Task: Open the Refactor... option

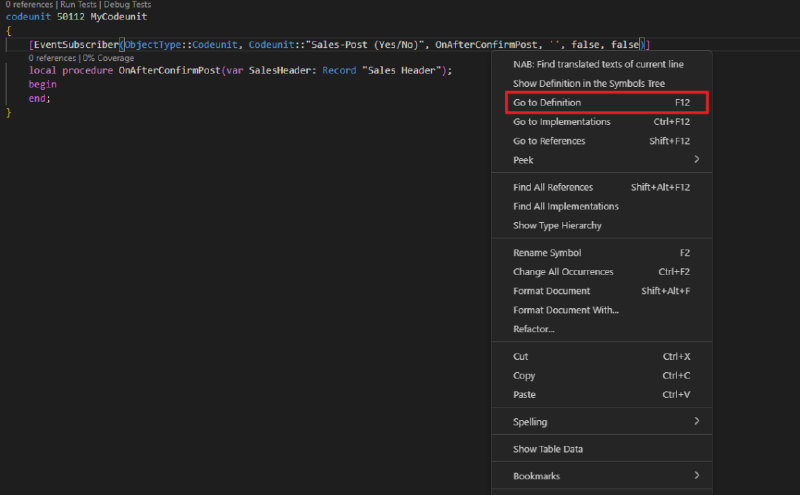Action: (x=534, y=329)
